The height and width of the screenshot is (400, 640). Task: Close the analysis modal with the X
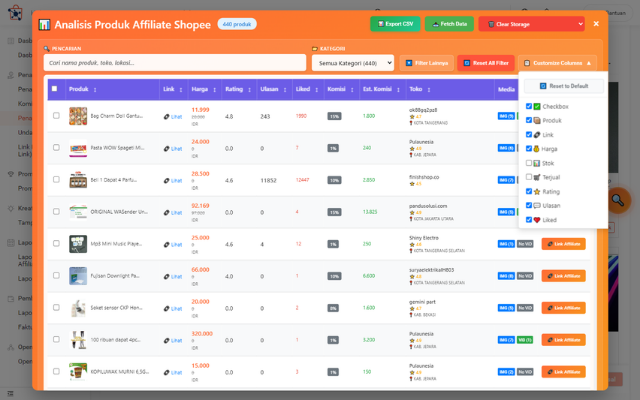pos(596,24)
